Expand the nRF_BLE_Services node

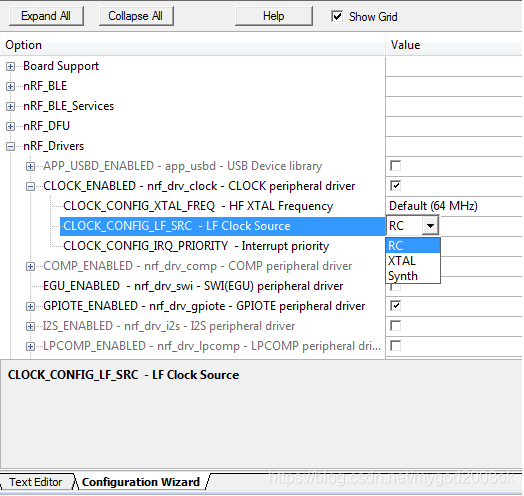click(10, 107)
